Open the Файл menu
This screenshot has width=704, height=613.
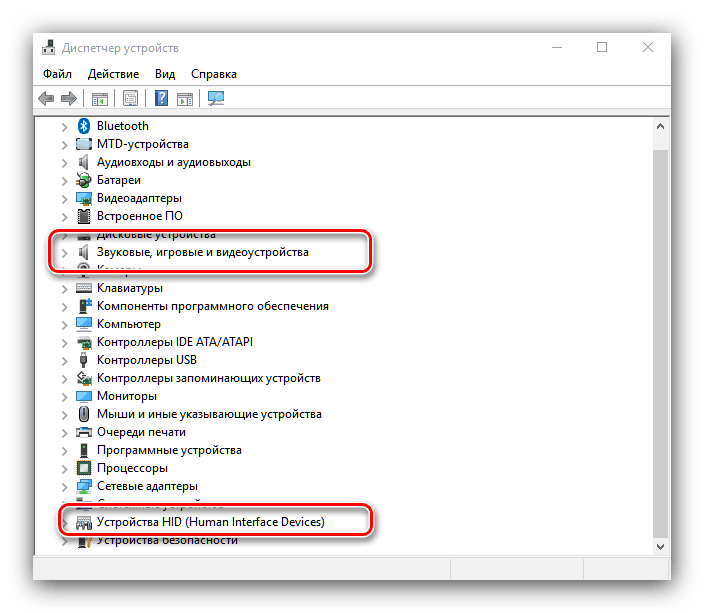tap(57, 74)
